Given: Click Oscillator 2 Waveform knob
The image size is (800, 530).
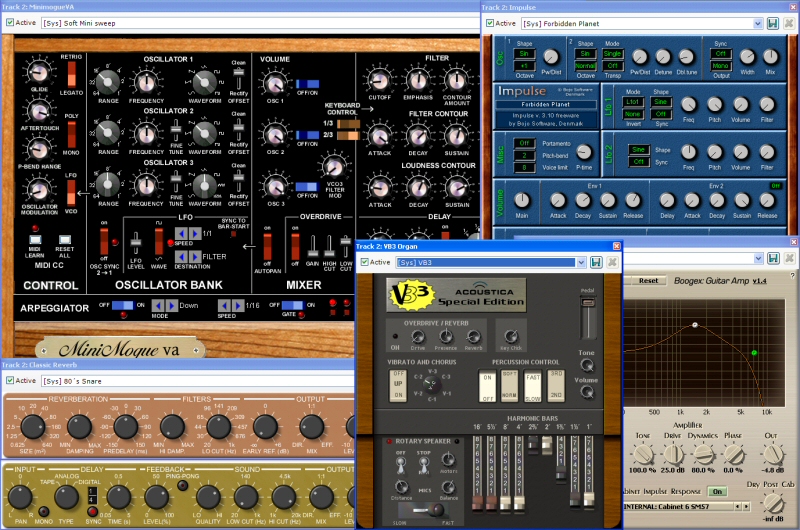Looking at the screenshot, I should (x=205, y=134).
